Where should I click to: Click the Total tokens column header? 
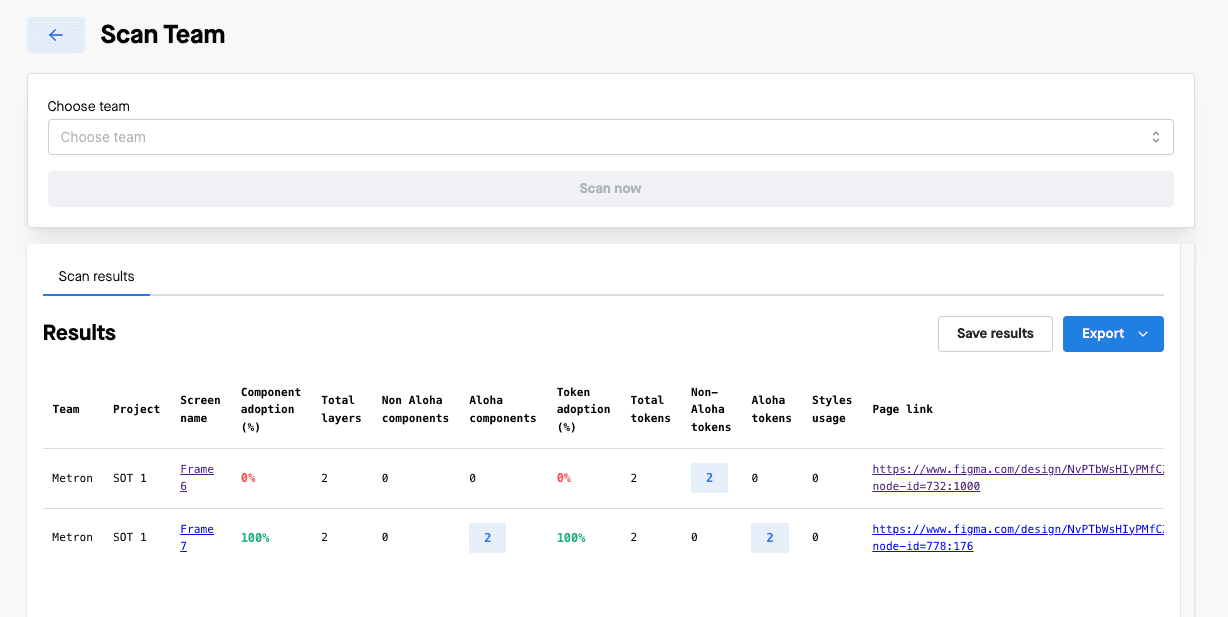point(650,409)
